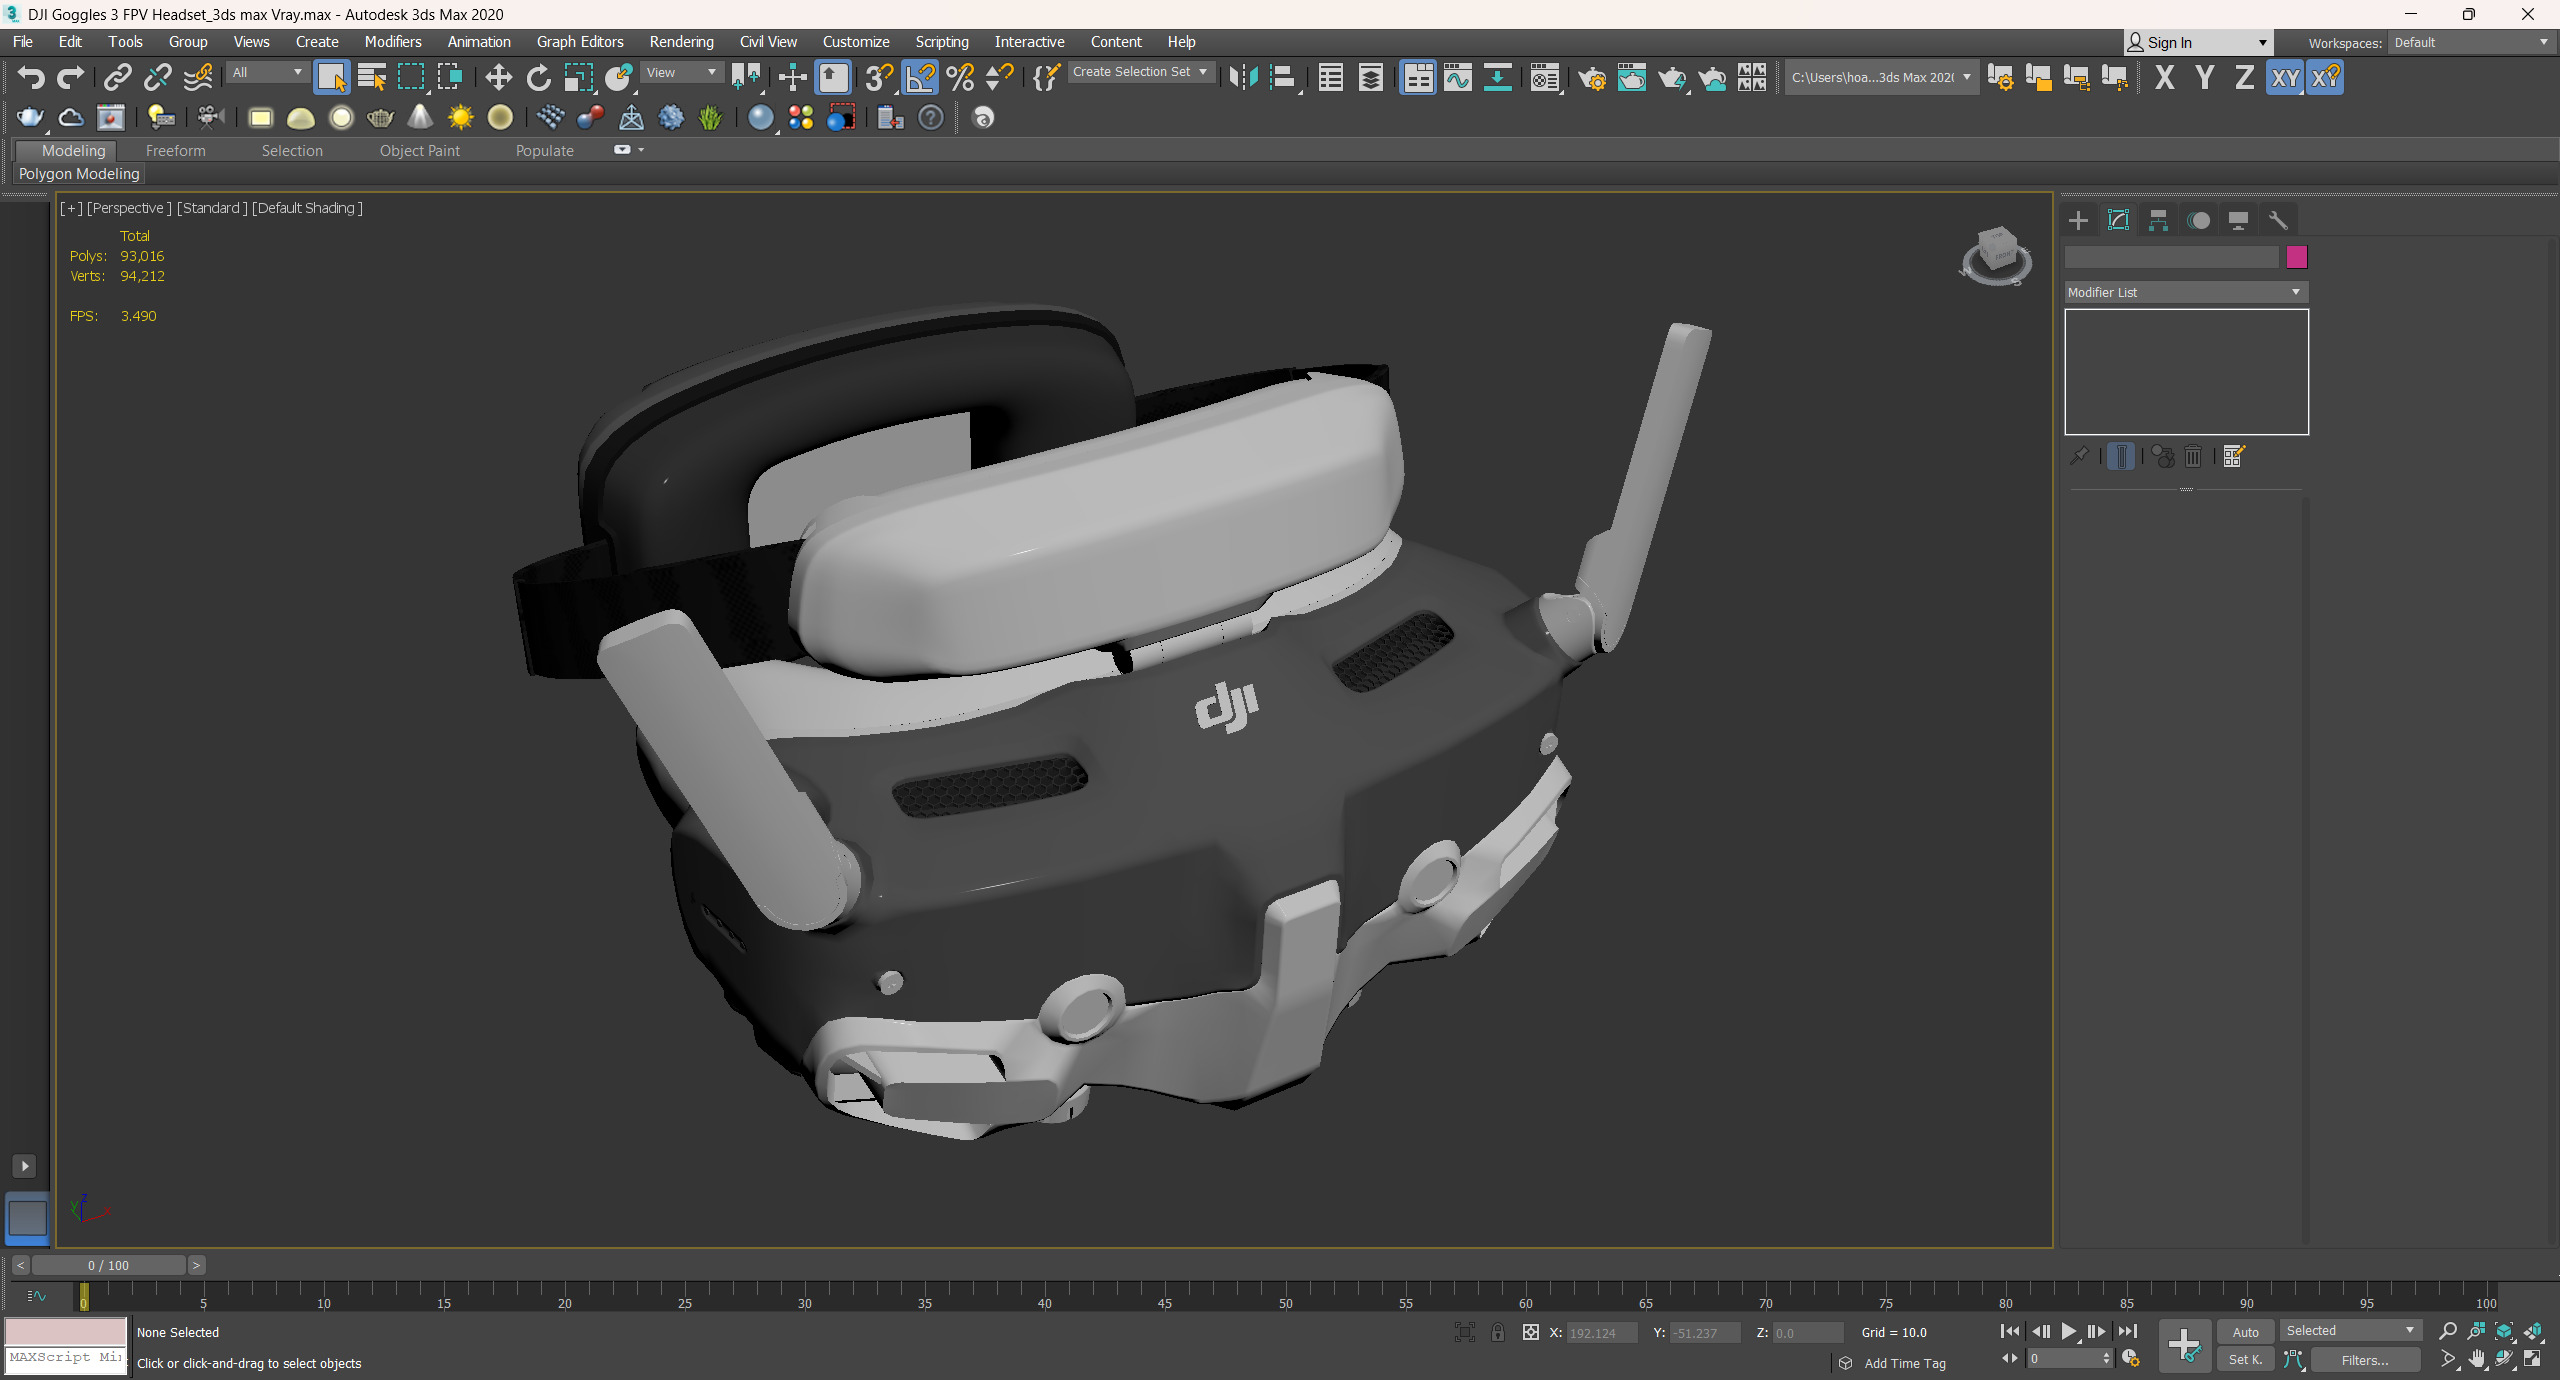
Task: Click the pink object color swatch
Action: click(2297, 257)
